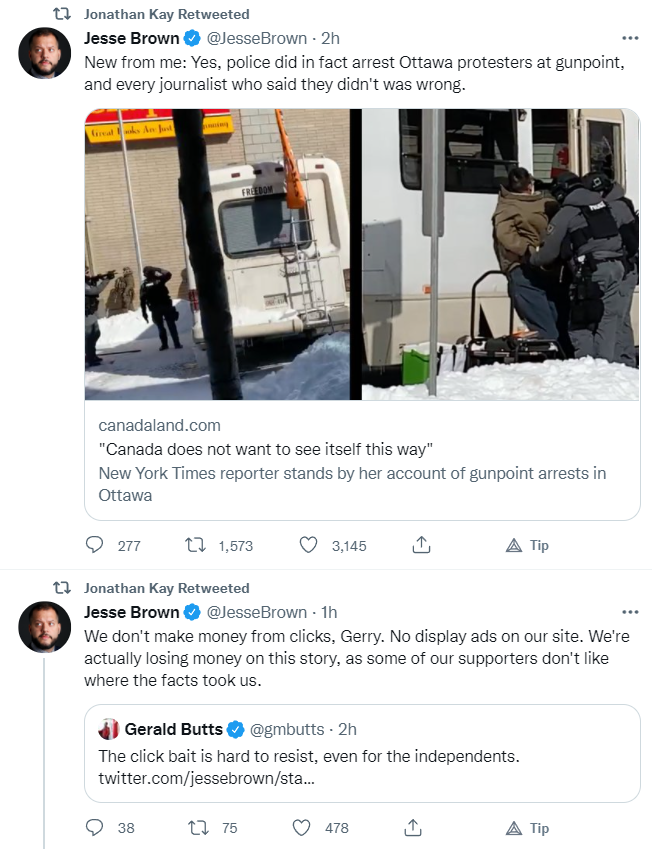This screenshot has height=849, width=652.
Task: Open Gerald Butts quoted tweet
Action: [362, 754]
